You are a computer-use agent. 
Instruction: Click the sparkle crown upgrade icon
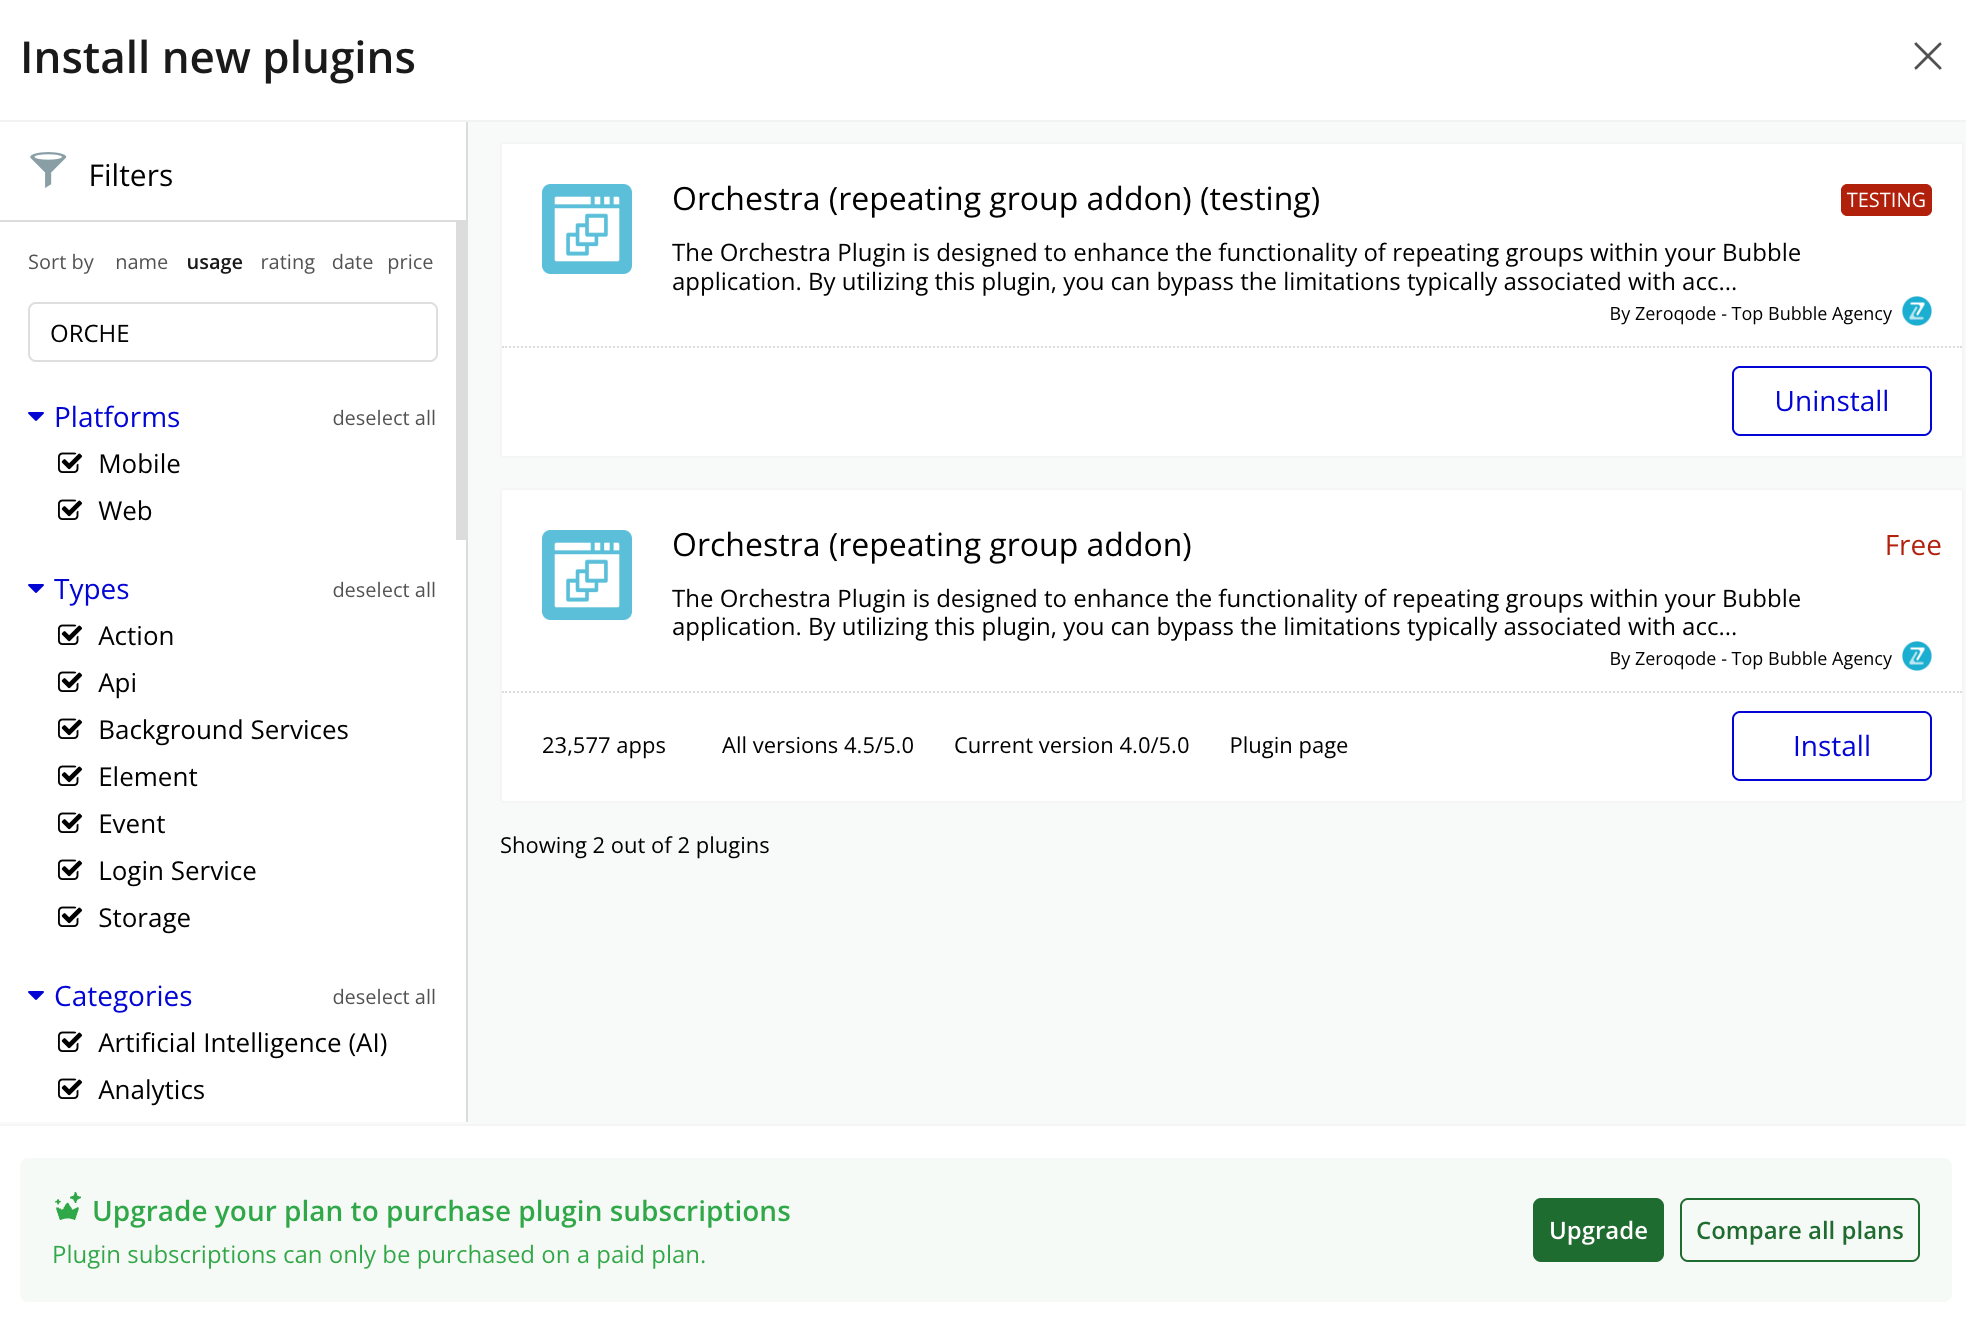point(68,1208)
